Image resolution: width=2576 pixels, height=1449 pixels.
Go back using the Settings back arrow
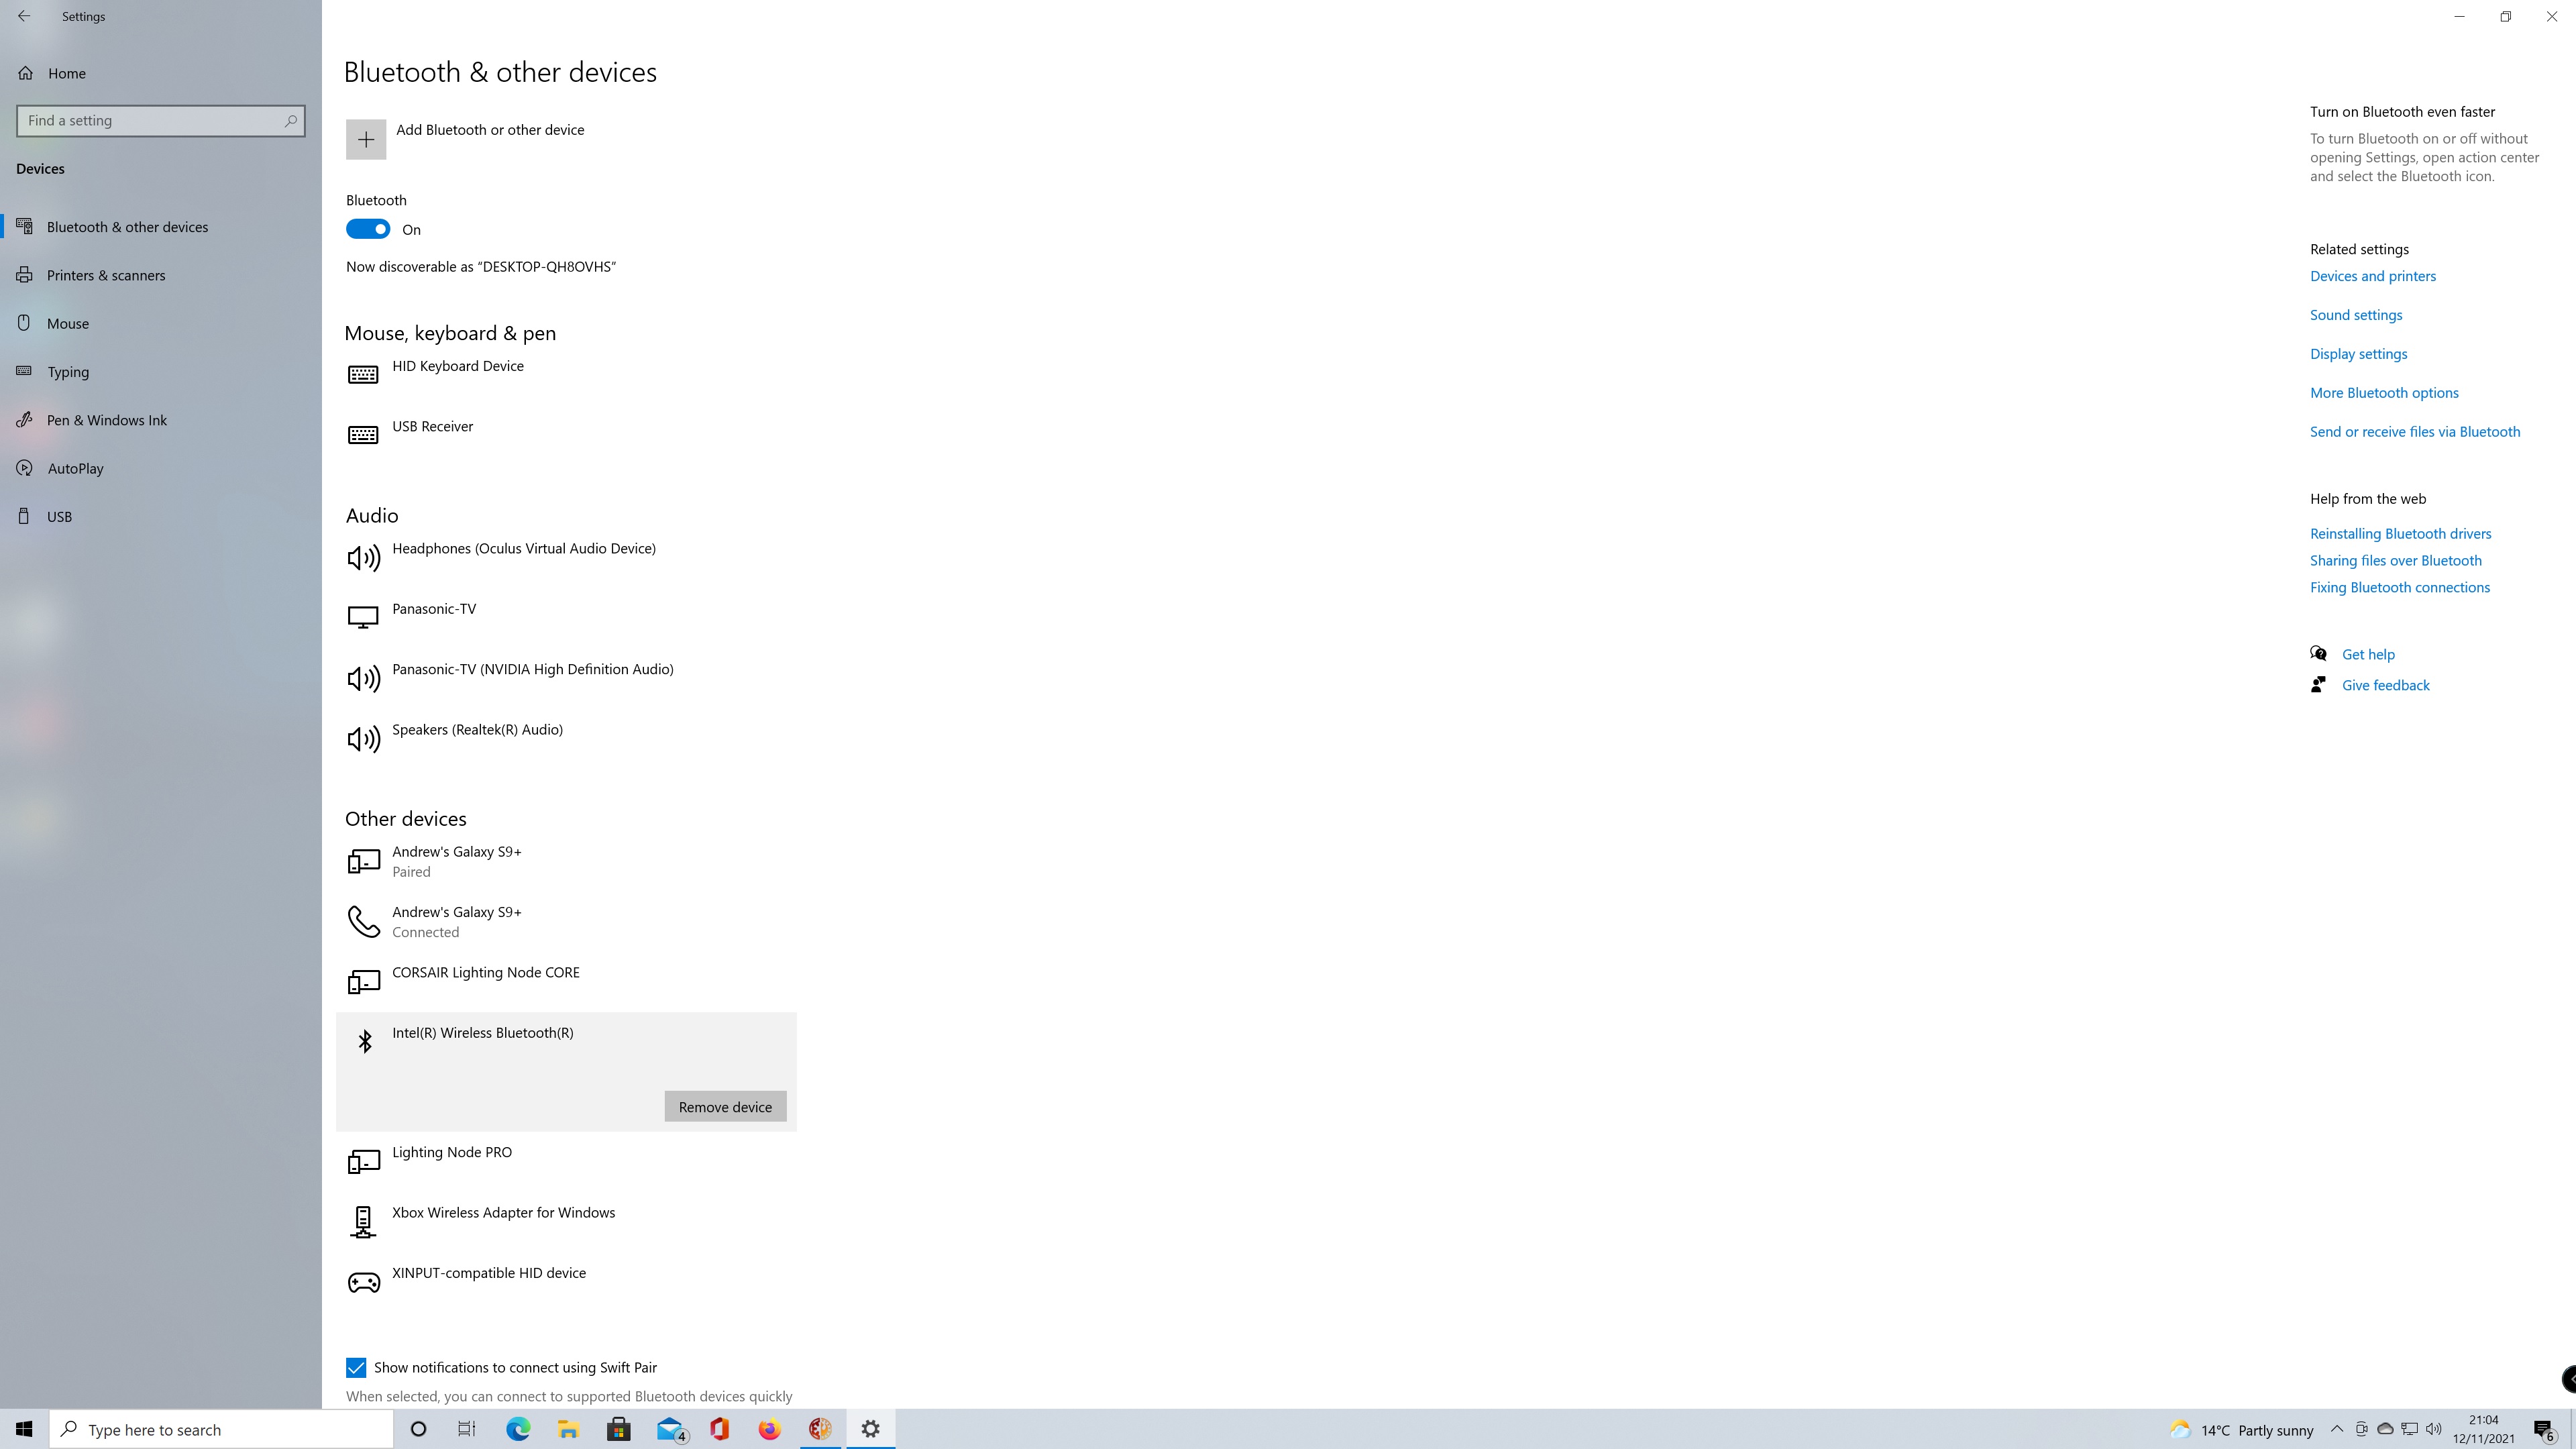coord(24,16)
